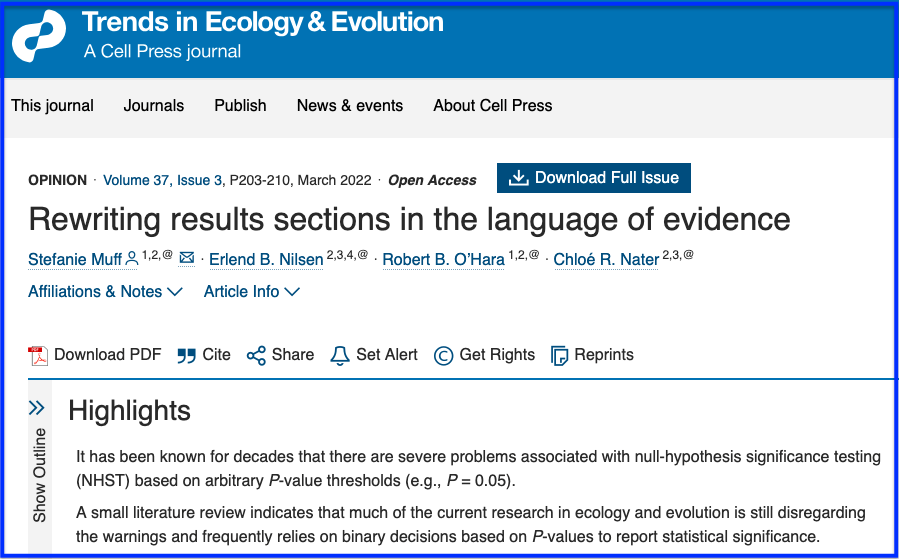Click the Share network icon
The height and width of the screenshot is (559, 899).
[x=256, y=355]
